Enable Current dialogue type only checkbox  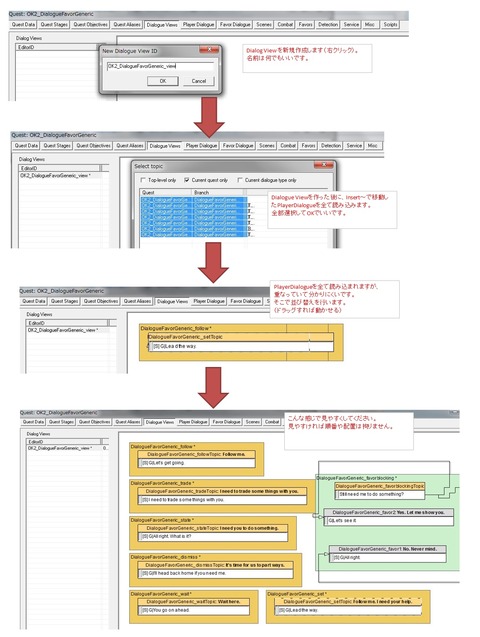[x=240, y=180]
